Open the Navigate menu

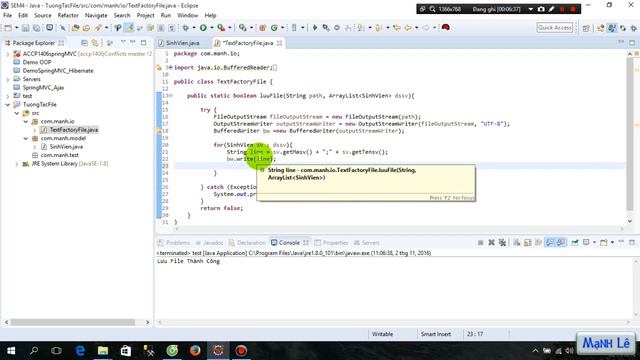click(x=96, y=15)
